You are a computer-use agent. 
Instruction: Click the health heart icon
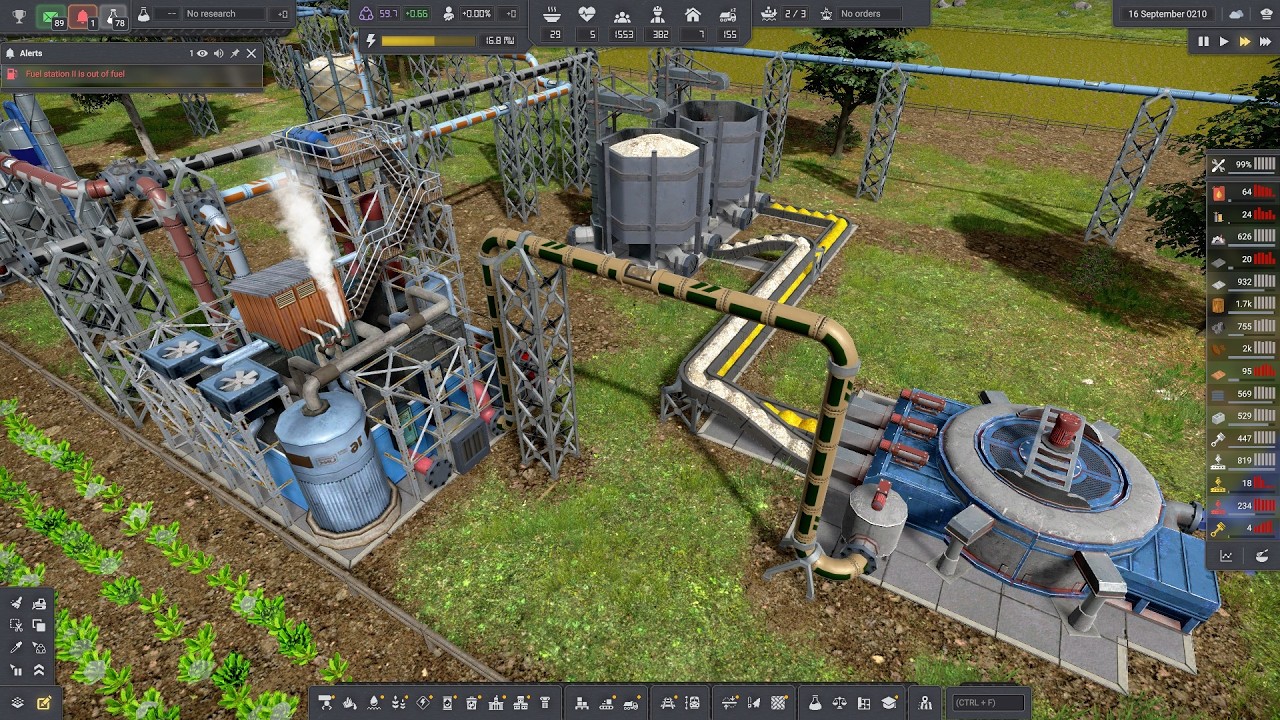pos(587,14)
